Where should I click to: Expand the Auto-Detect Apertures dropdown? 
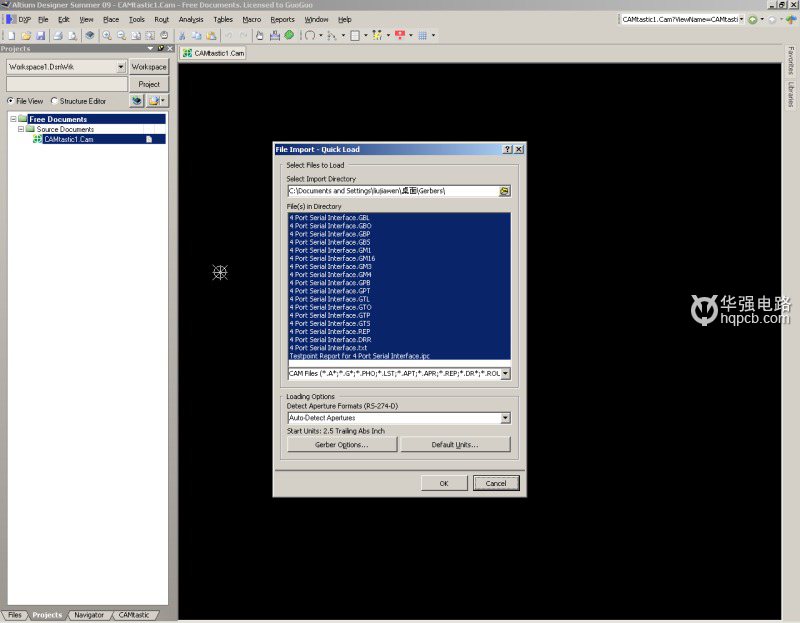[505, 418]
